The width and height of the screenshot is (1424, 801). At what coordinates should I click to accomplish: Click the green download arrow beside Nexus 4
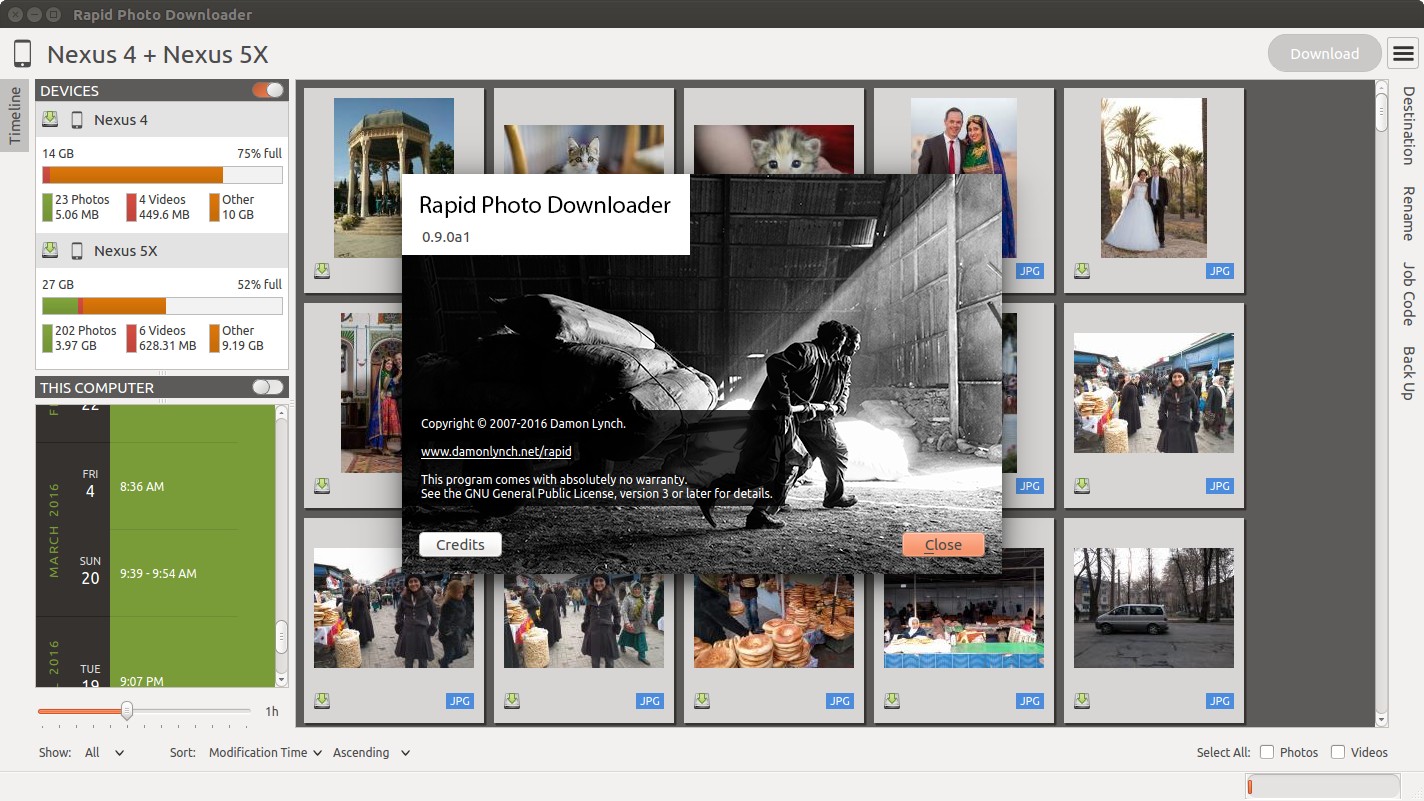click(x=49, y=118)
